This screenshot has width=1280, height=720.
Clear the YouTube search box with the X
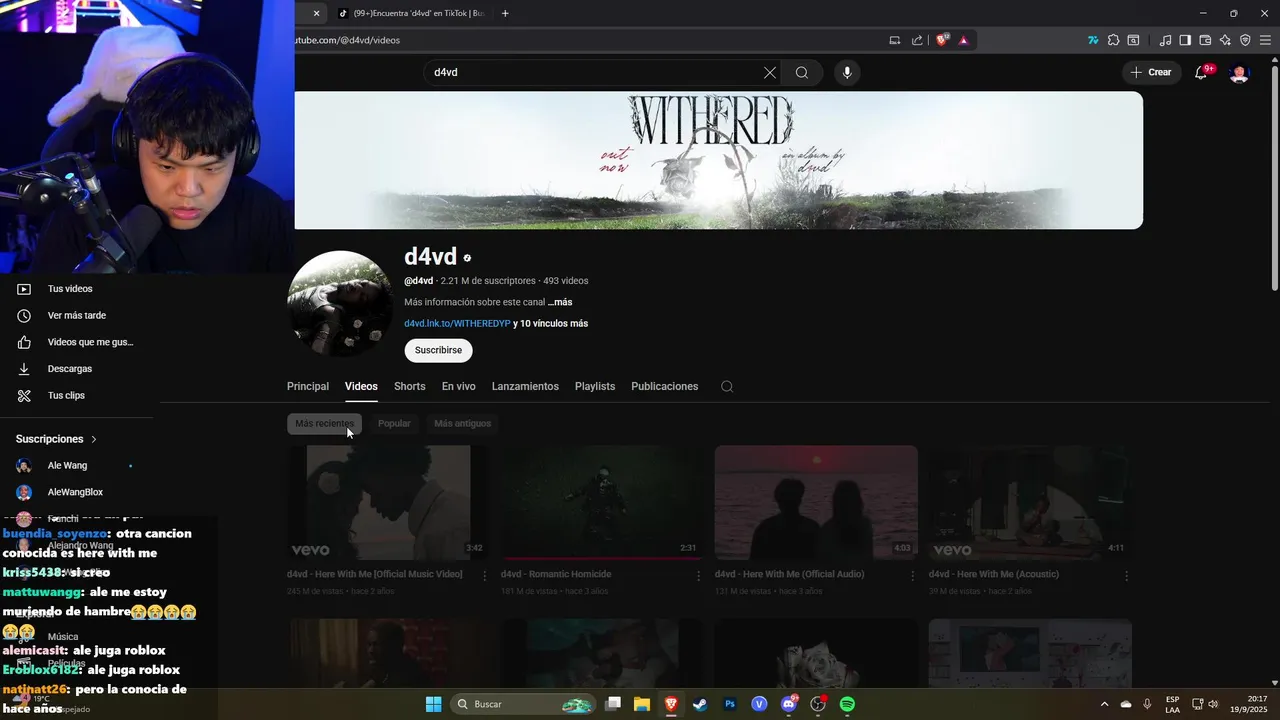click(770, 73)
